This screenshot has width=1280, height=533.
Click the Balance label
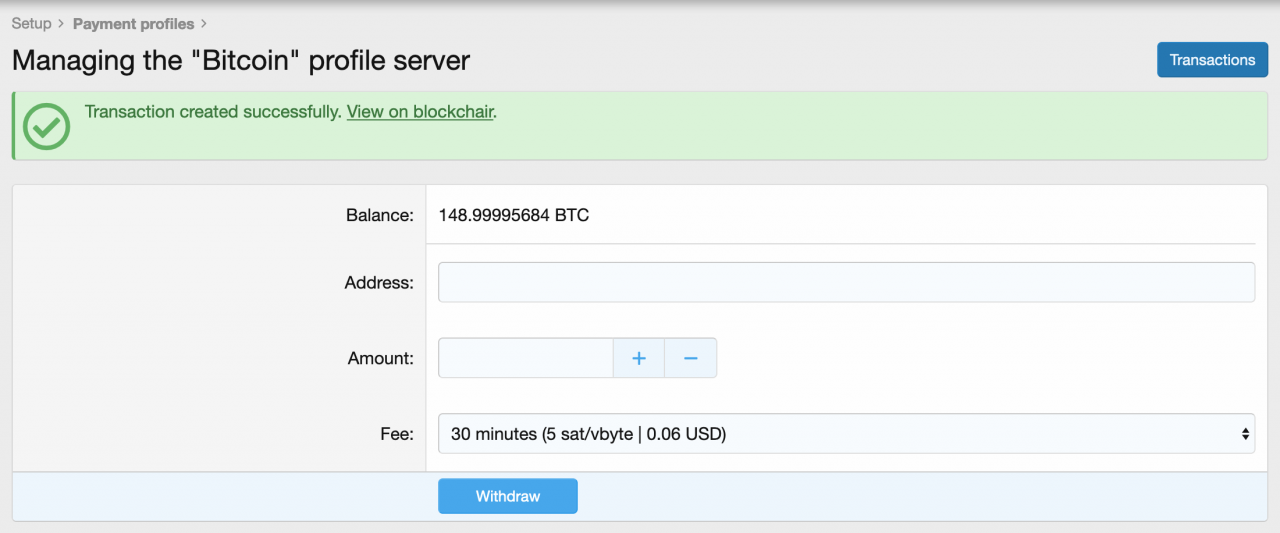point(379,215)
